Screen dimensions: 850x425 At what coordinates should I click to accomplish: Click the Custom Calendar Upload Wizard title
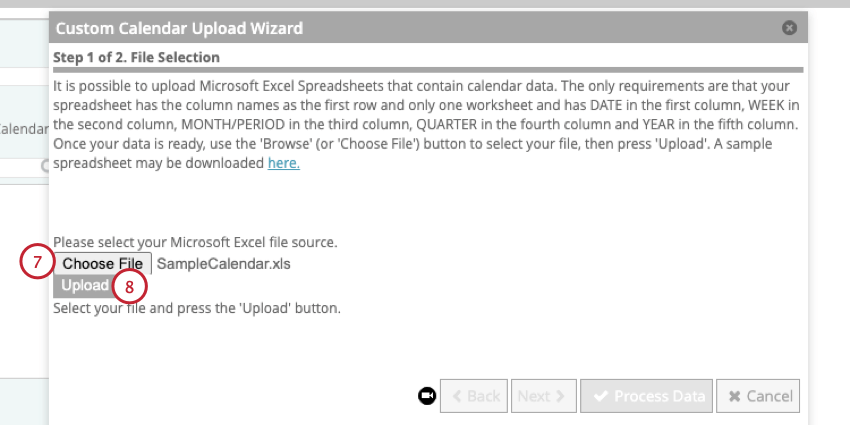(180, 29)
